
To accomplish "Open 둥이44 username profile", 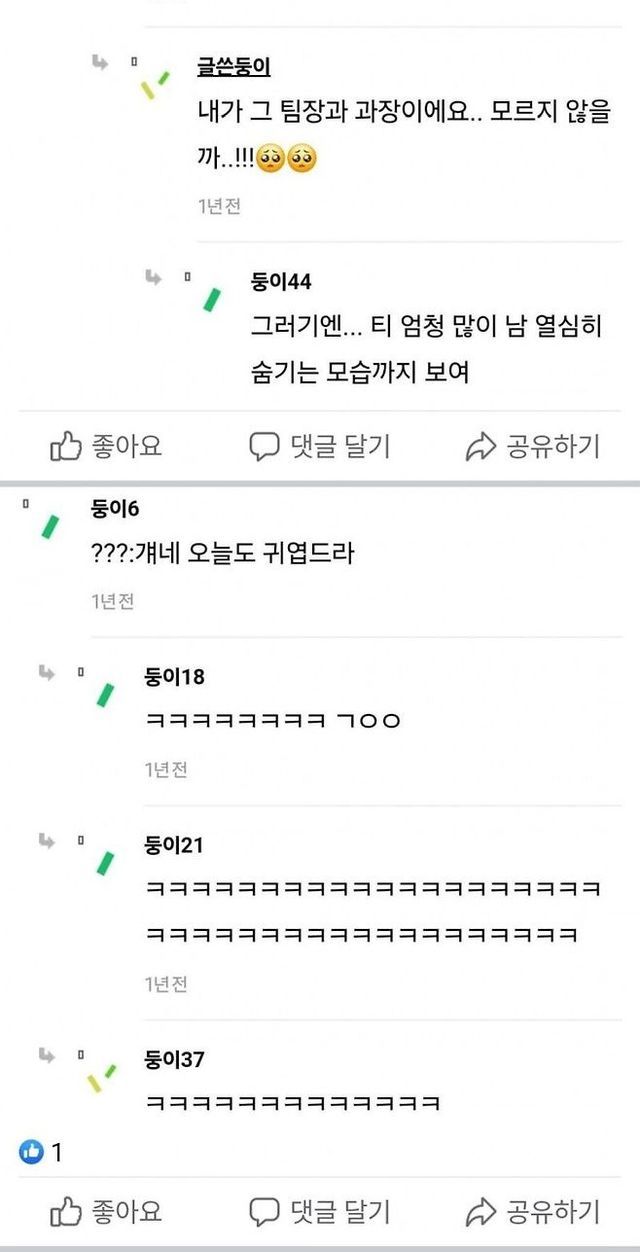I will pyautogui.click(x=281, y=282).
